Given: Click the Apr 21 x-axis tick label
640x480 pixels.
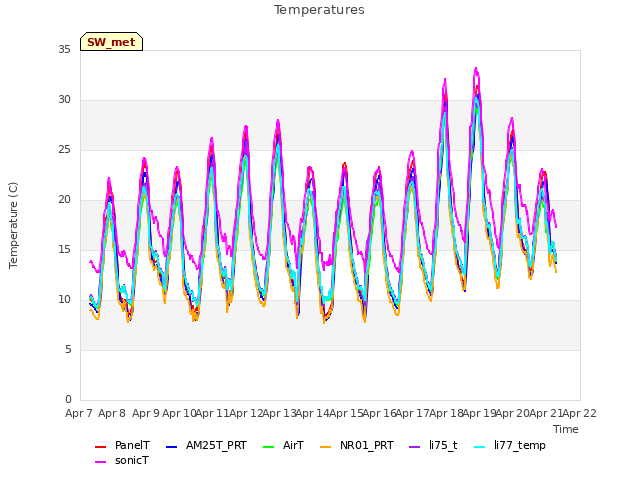Looking at the screenshot, I should pyautogui.click(x=546, y=413).
